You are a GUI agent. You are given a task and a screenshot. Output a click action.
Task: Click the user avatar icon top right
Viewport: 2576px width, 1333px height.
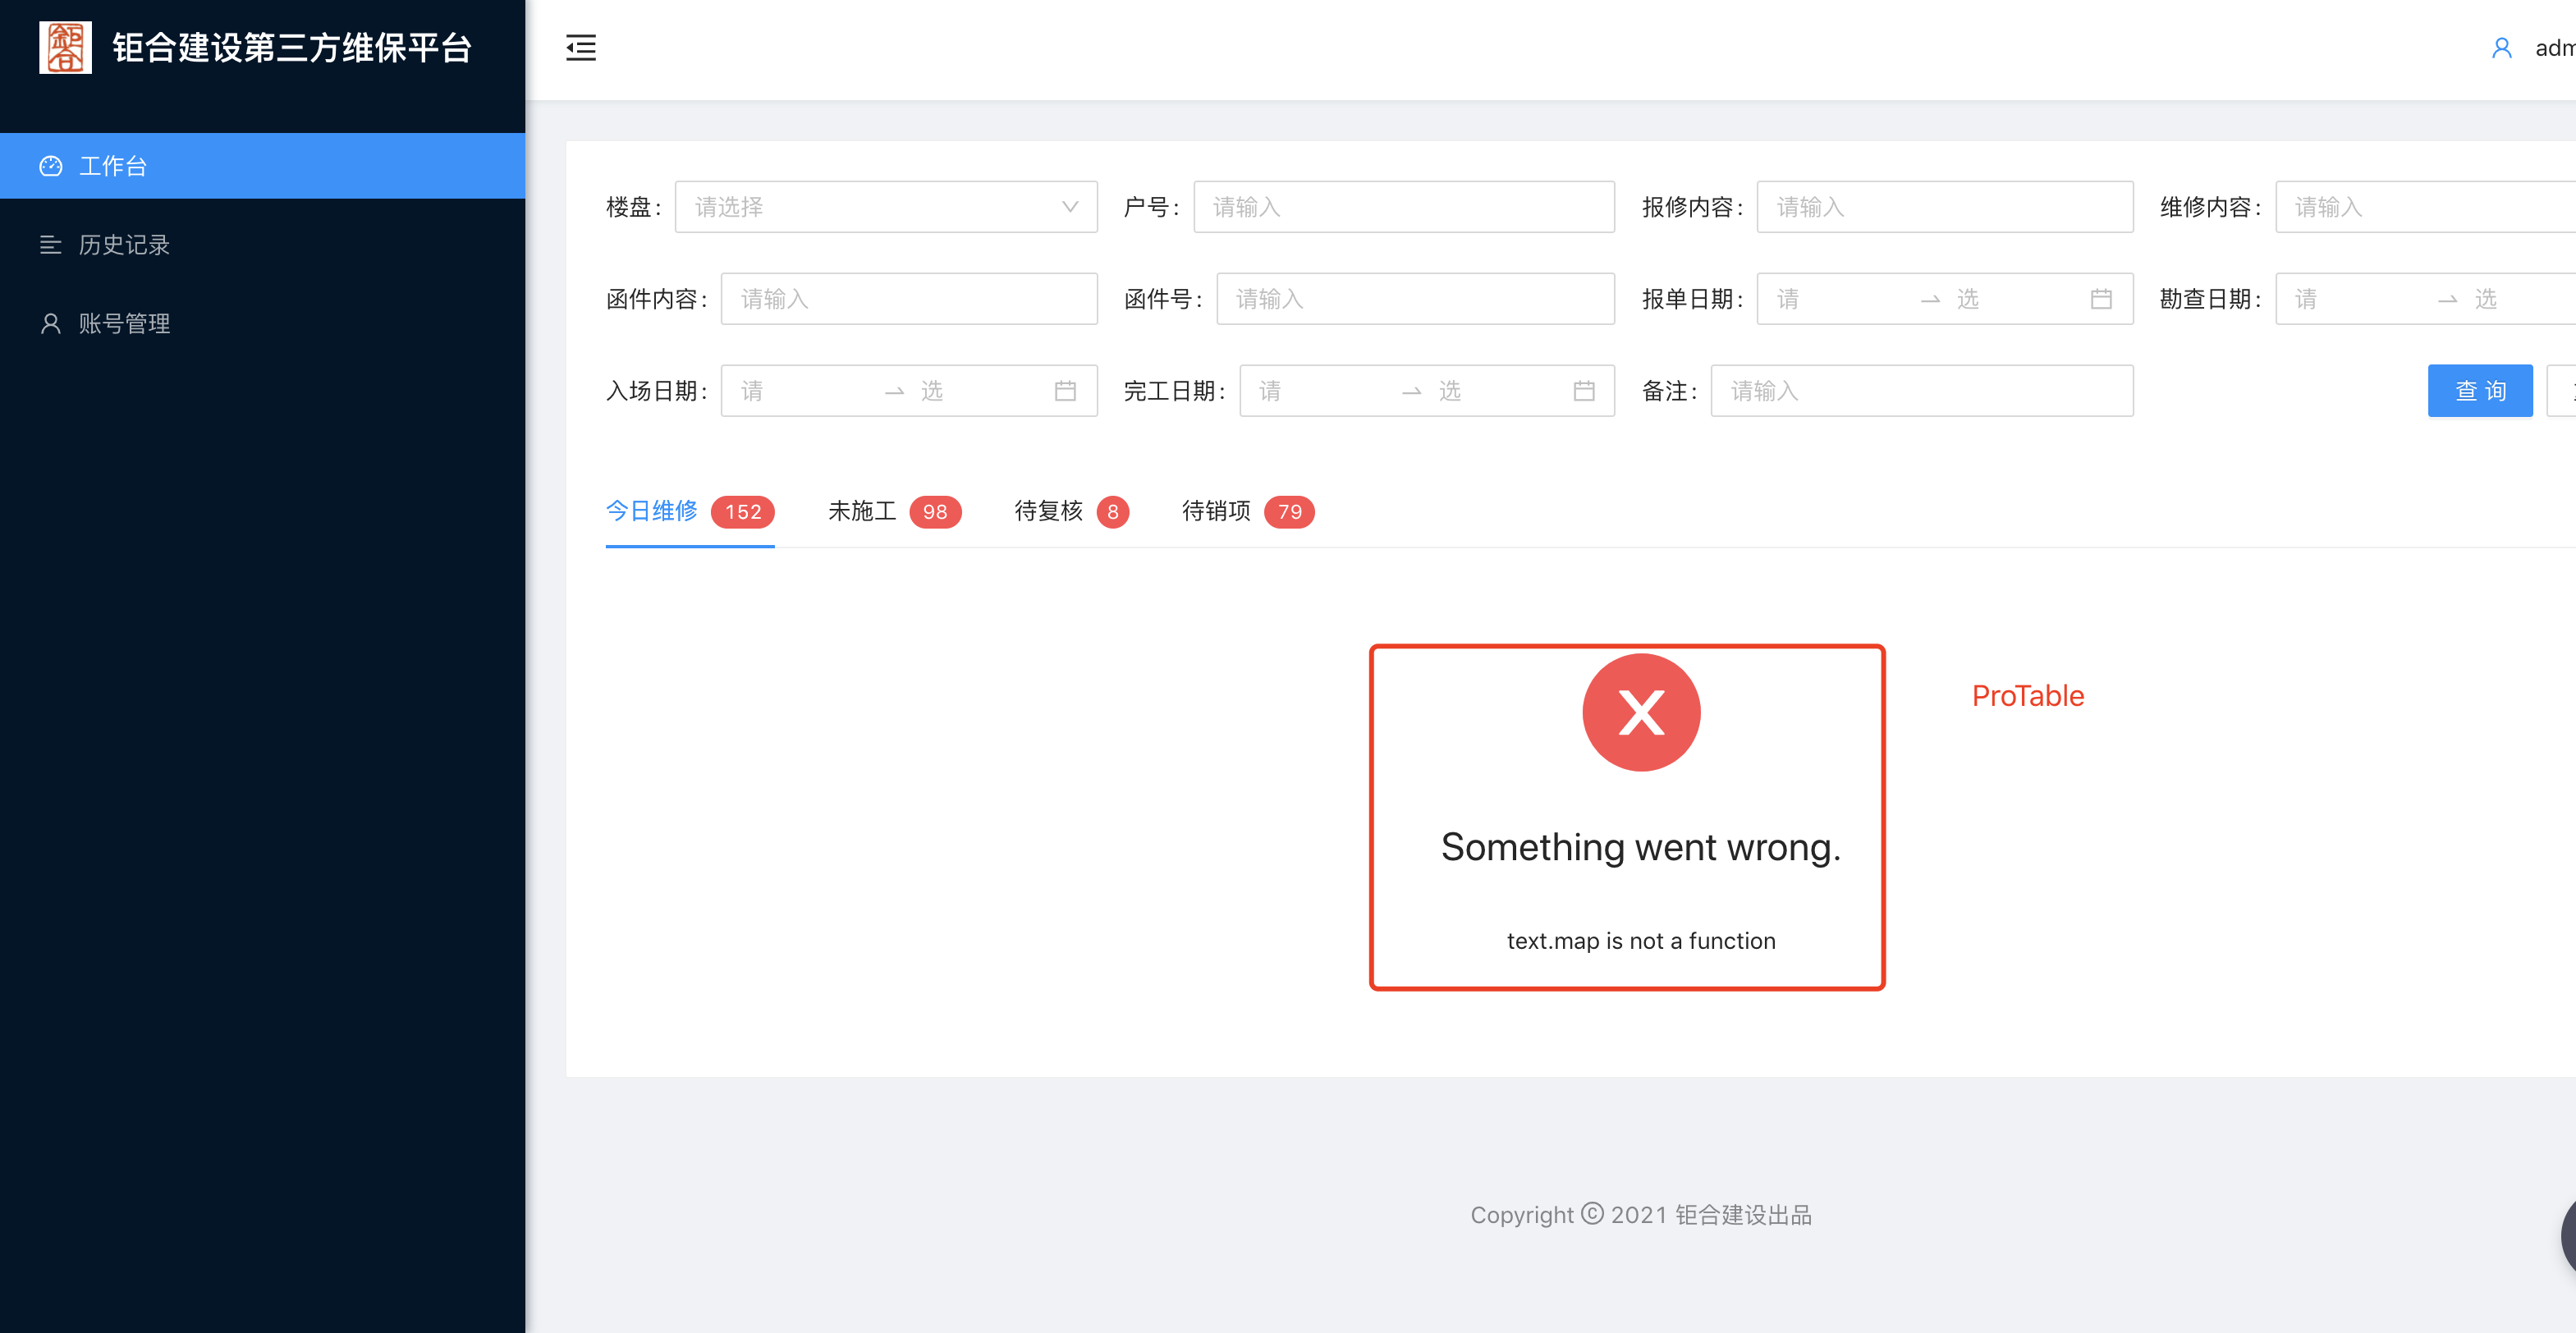point(2502,47)
